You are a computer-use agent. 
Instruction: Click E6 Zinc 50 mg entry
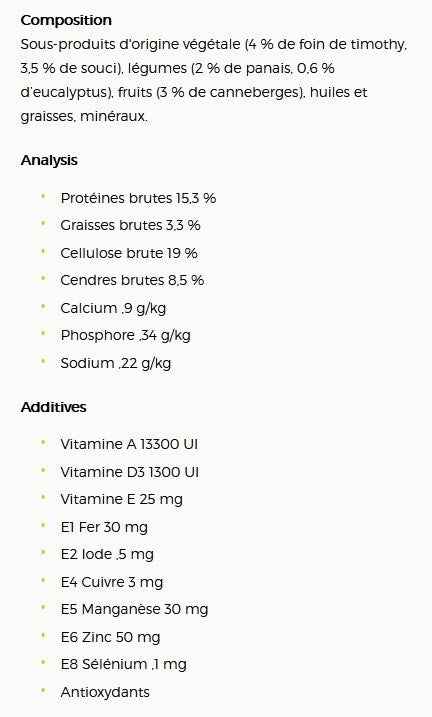click(110, 637)
